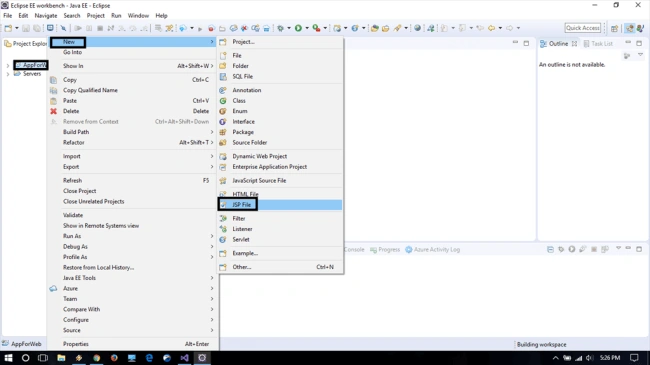The height and width of the screenshot is (365, 650).
Task: Click the back navigation arrow icon
Action: tap(491, 28)
